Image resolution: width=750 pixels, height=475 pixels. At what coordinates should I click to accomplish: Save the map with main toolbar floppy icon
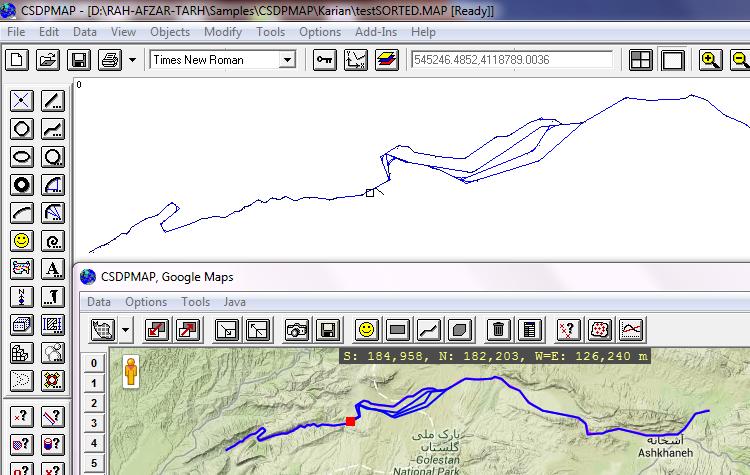(x=79, y=60)
